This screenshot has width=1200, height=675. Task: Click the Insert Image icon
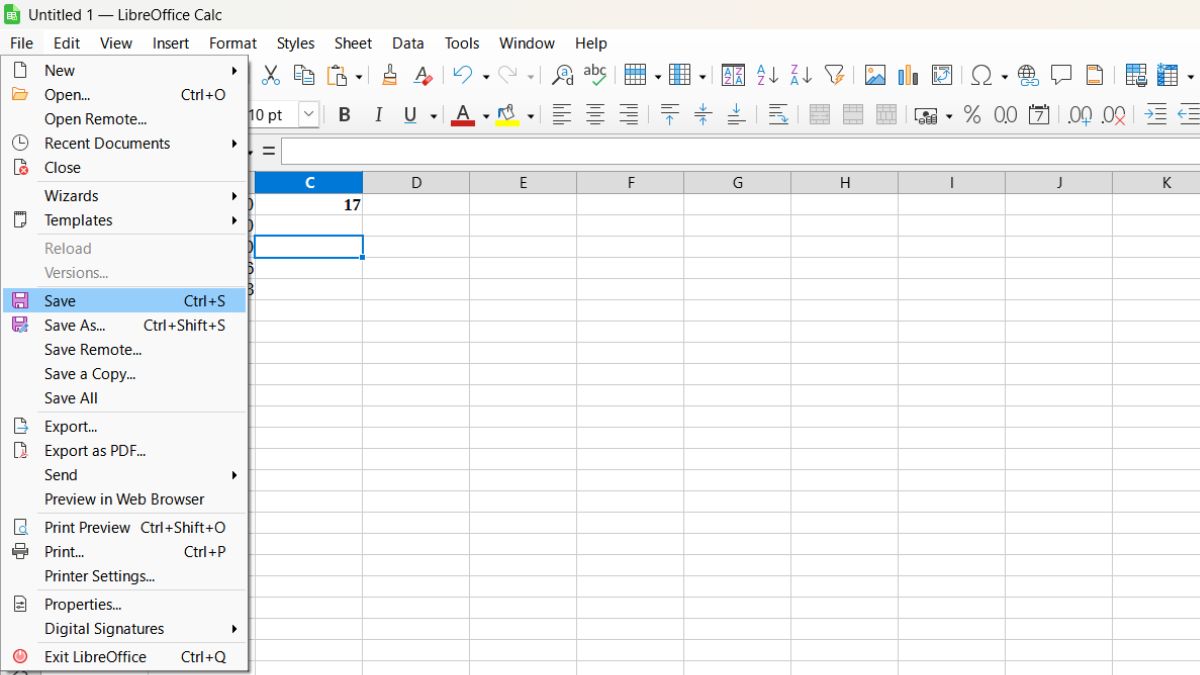click(x=875, y=75)
